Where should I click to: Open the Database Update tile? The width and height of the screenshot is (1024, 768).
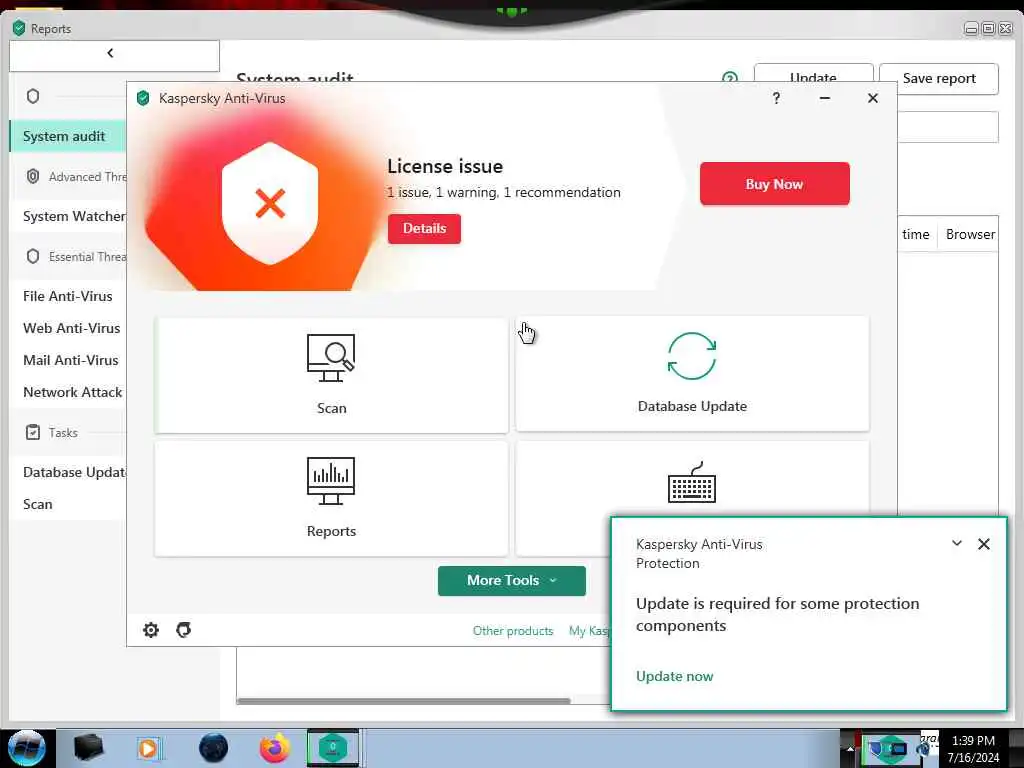(692, 374)
